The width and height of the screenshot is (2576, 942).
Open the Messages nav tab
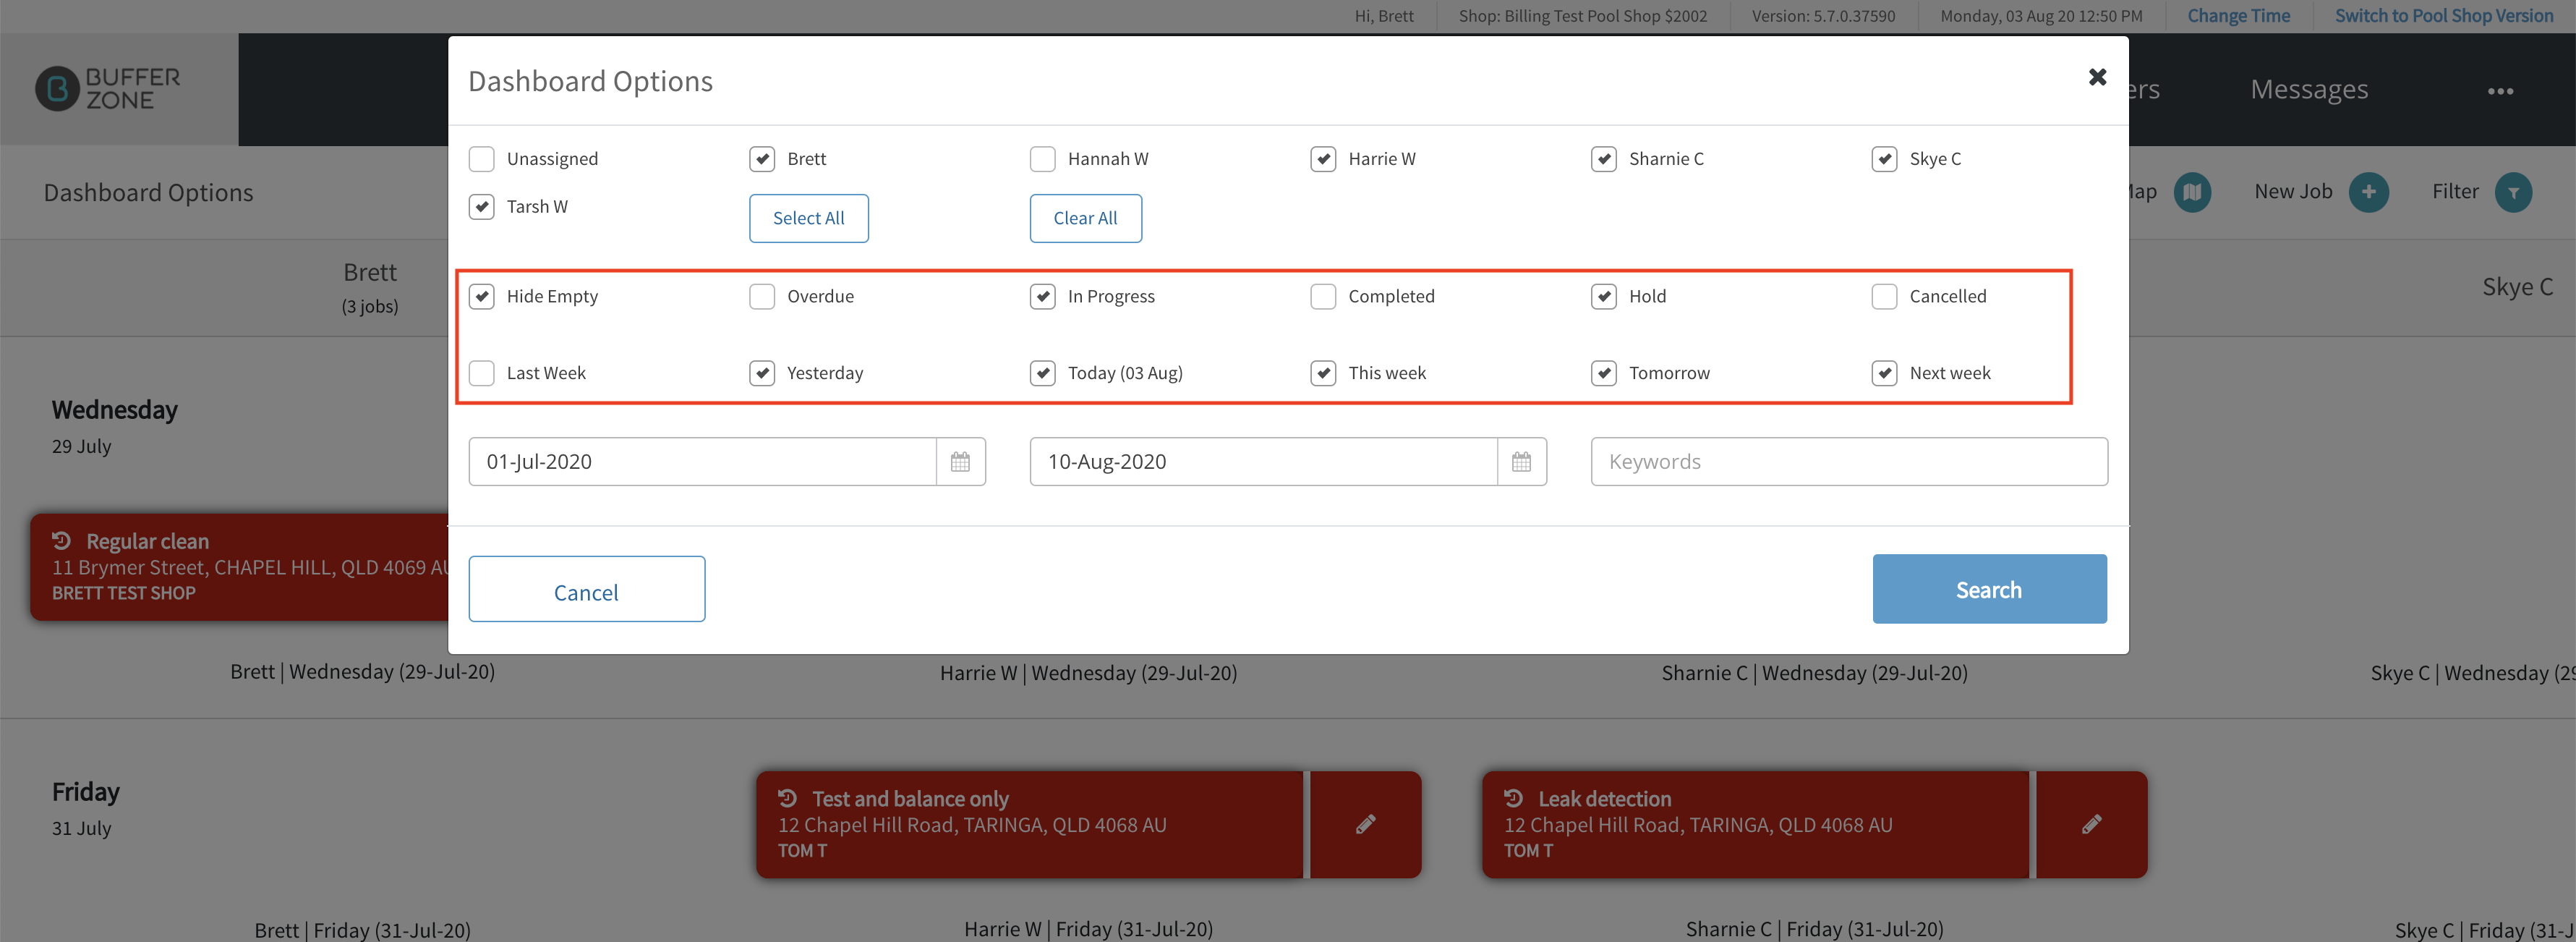(x=2309, y=90)
